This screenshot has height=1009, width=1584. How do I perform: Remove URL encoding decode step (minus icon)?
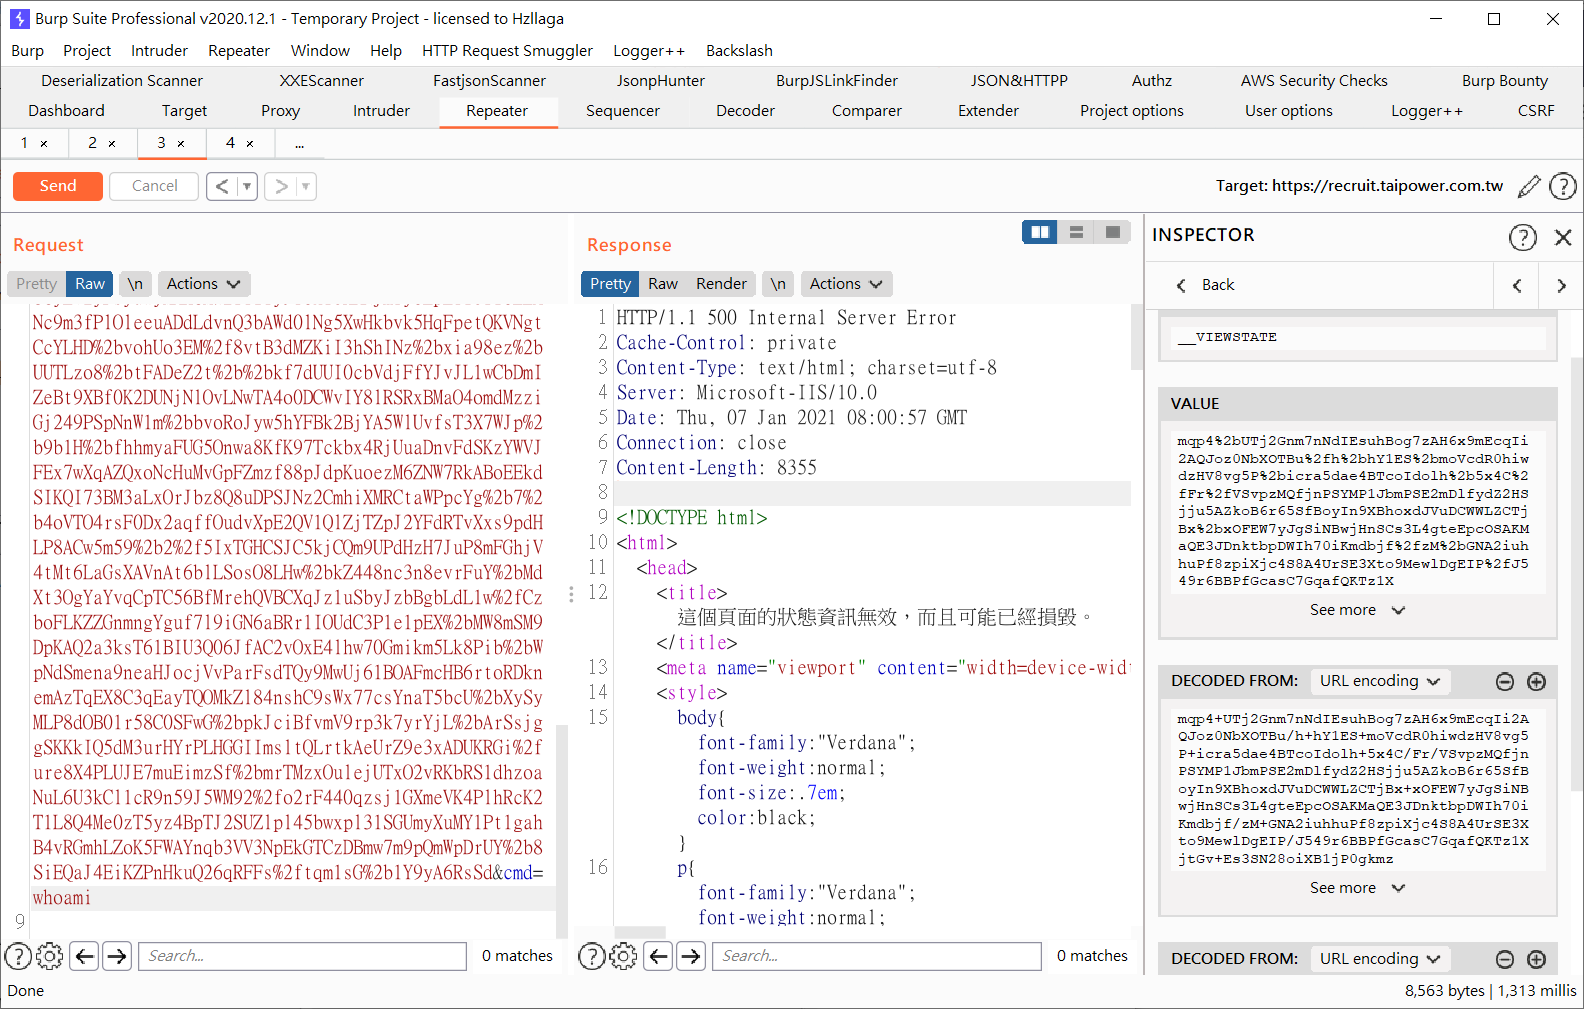(x=1505, y=682)
